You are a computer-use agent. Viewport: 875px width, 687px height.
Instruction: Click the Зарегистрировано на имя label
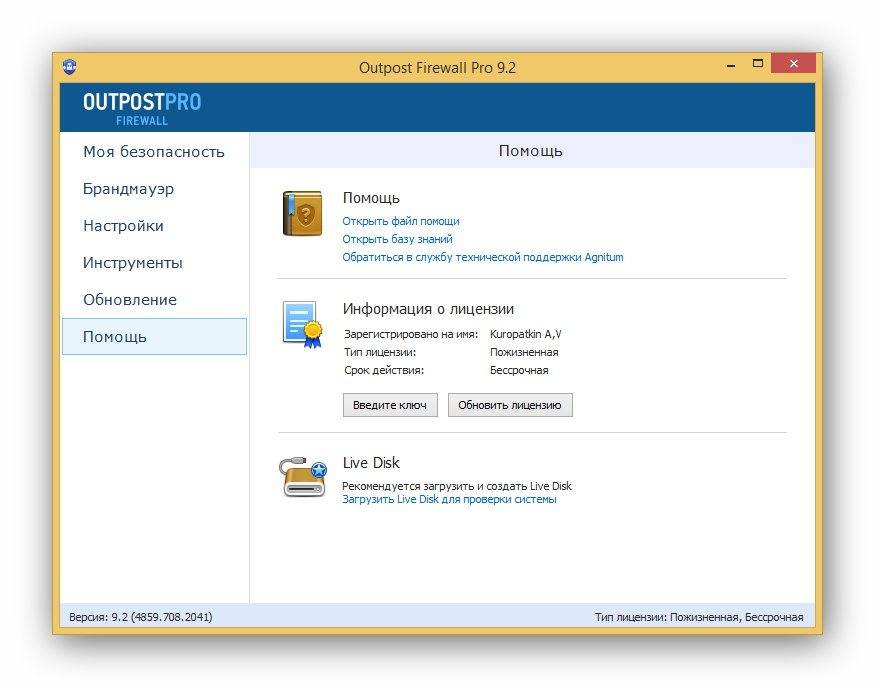(x=411, y=334)
